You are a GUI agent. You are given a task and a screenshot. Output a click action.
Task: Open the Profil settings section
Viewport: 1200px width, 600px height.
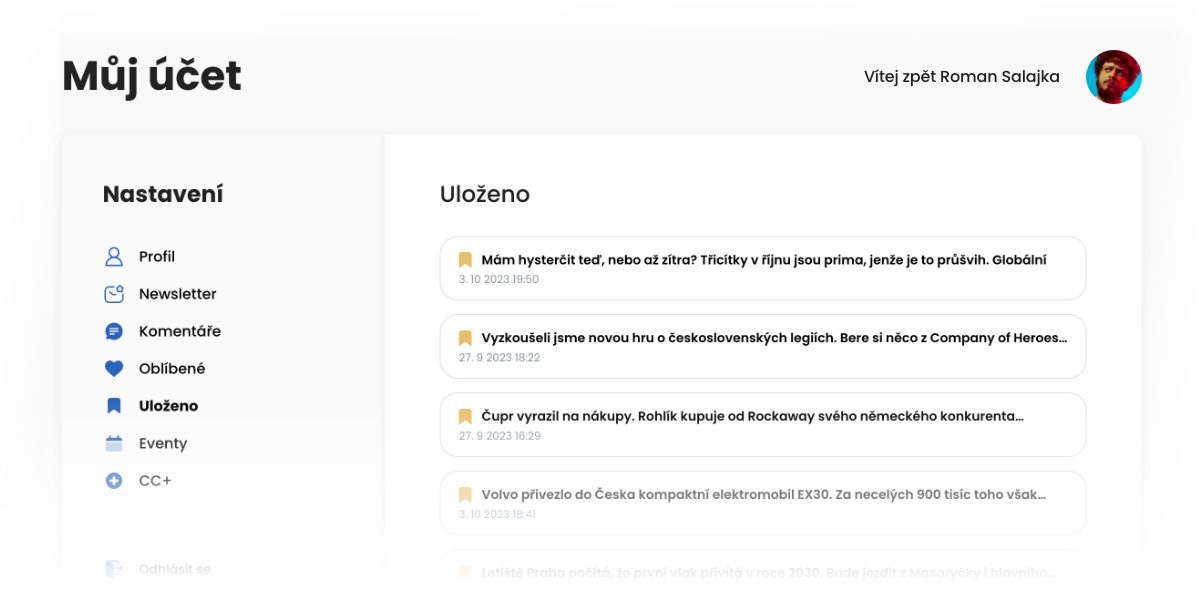157,257
